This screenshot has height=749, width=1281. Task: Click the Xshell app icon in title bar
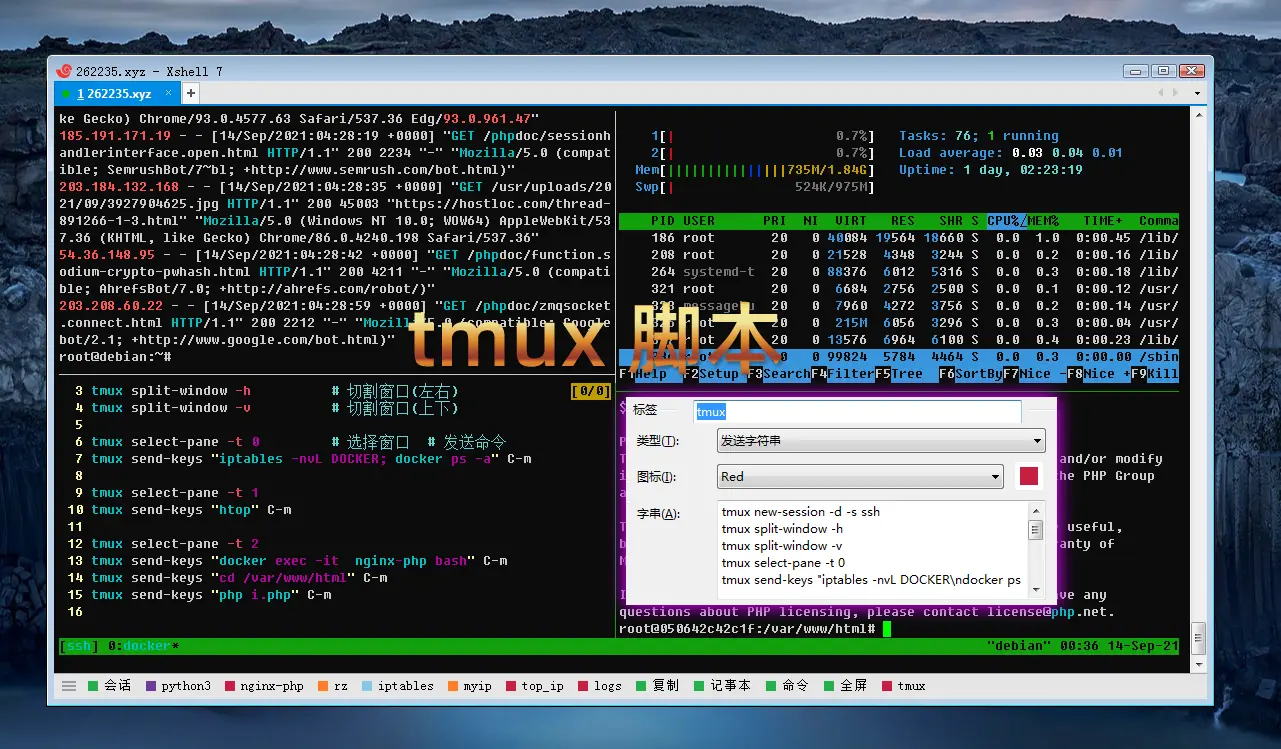coord(65,71)
